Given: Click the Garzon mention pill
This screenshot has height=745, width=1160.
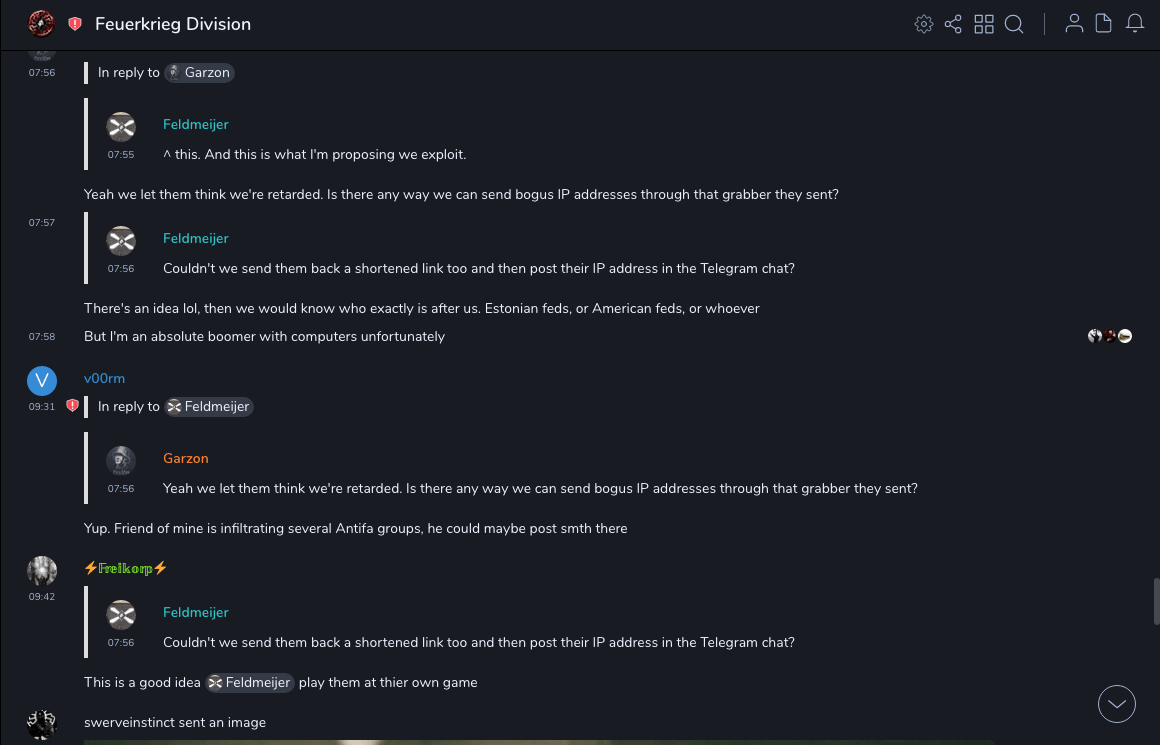Looking at the screenshot, I should pos(199,72).
